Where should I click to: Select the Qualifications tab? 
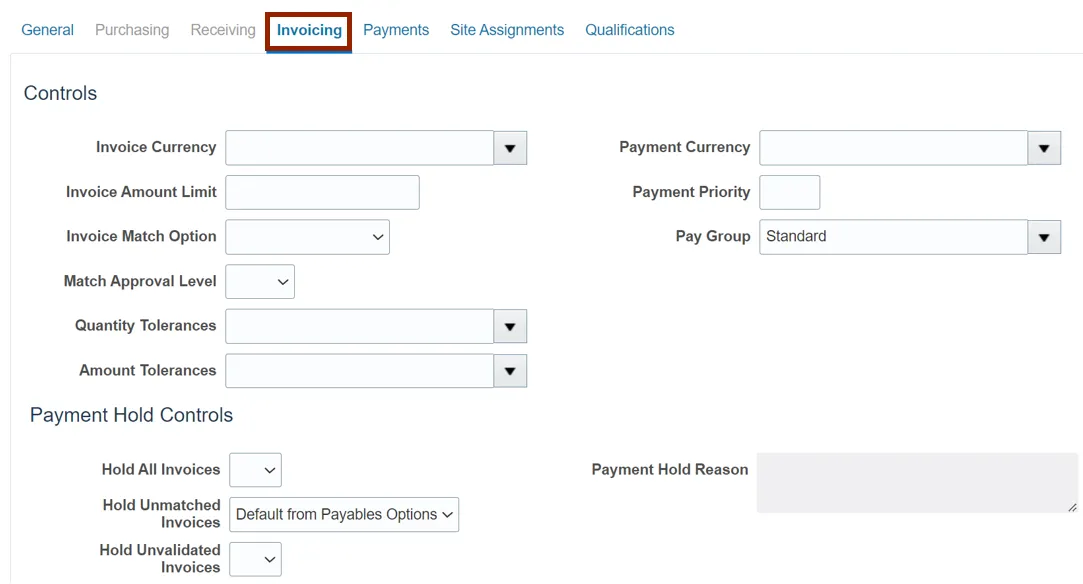630,30
